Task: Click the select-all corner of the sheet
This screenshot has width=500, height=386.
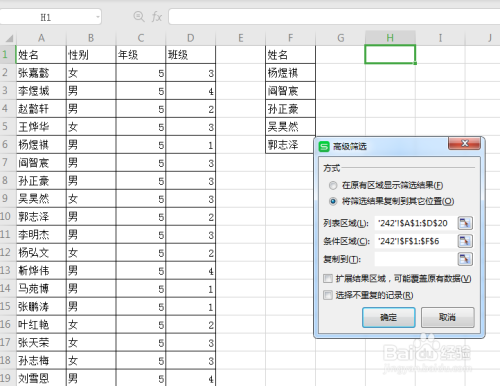Action: click(x=9, y=38)
